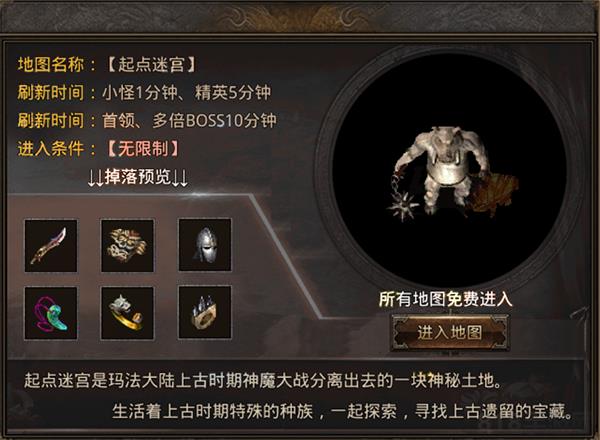This screenshot has height=440, width=600.
Task: Click the 掉落预览 header label
Action: [x=138, y=177]
